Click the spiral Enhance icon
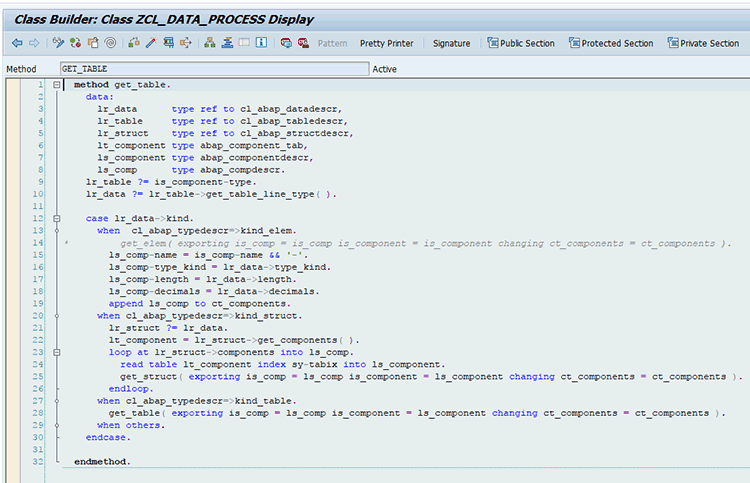Image resolution: width=750 pixels, height=483 pixels. (x=110, y=43)
